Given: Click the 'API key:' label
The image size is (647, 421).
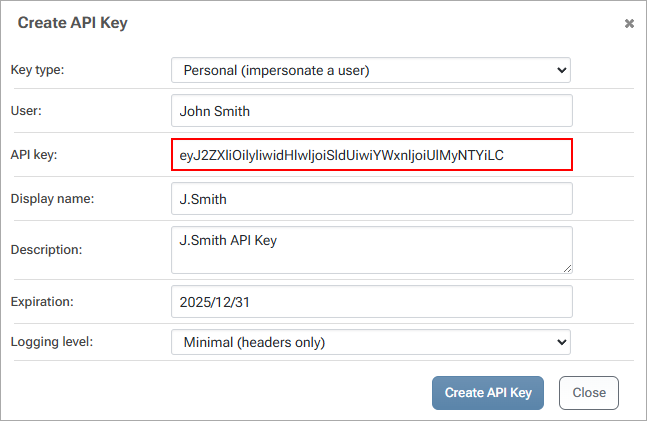Looking at the screenshot, I should pyautogui.click(x=33, y=155).
